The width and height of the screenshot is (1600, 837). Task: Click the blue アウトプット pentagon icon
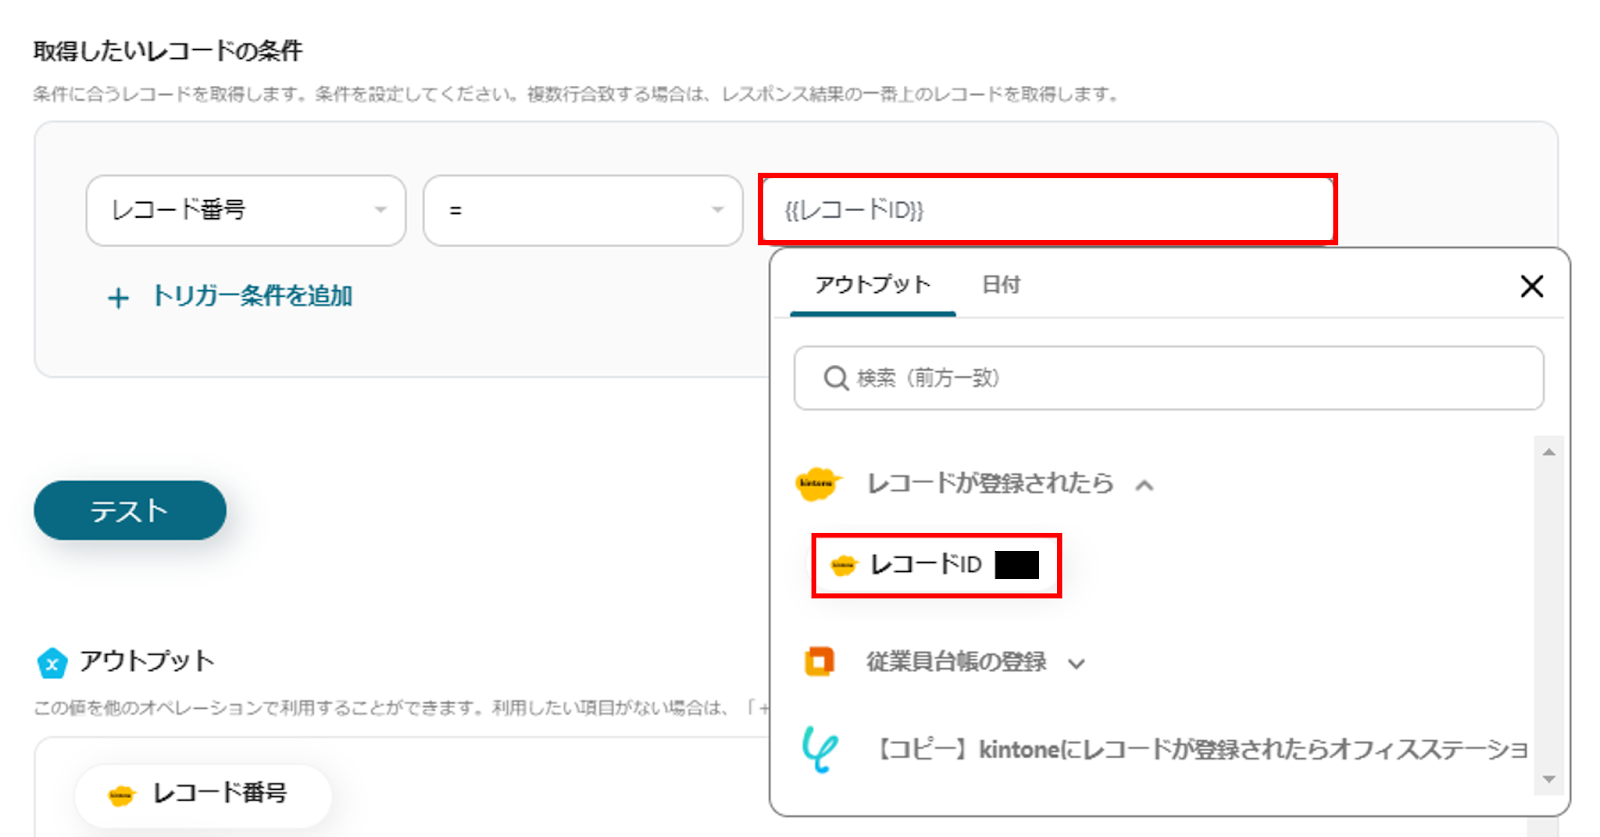tap(52, 662)
